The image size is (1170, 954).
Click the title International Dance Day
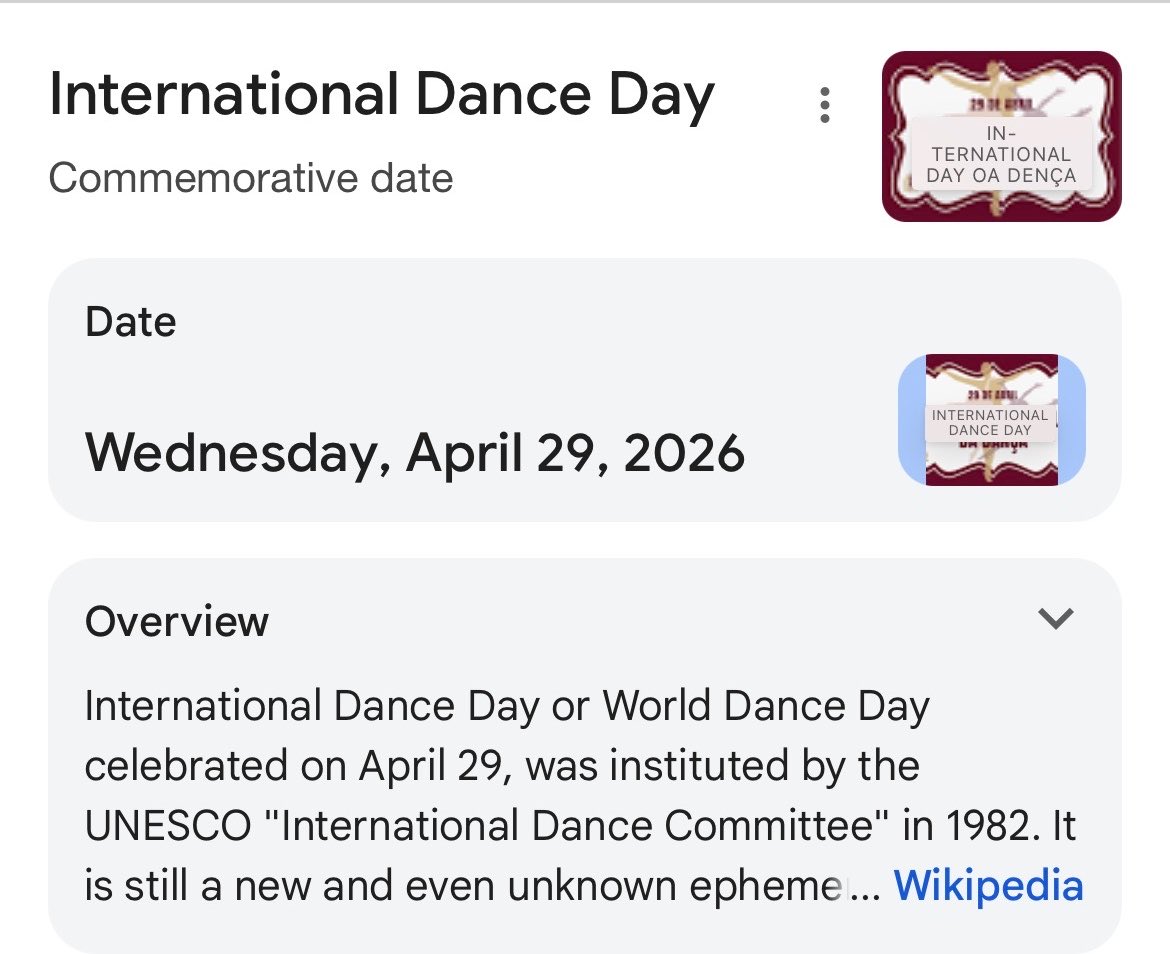coord(382,95)
